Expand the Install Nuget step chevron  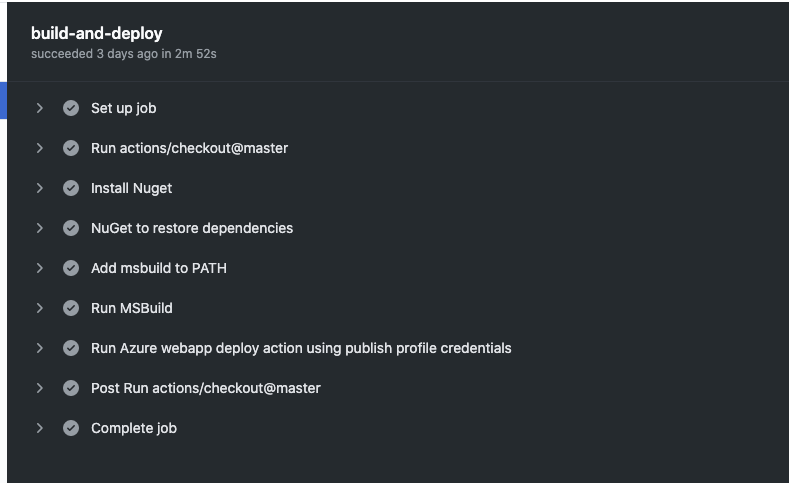click(40, 188)
